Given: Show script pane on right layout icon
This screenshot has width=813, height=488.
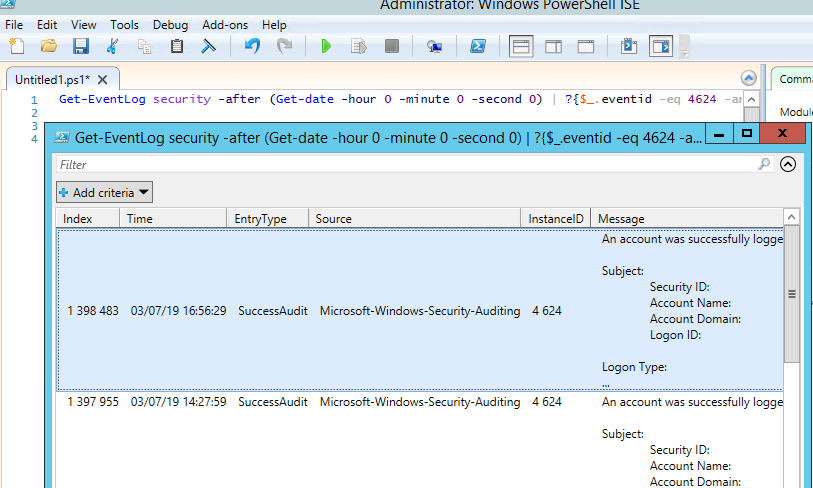Looking at the screenshot, I should pos(553,47).
